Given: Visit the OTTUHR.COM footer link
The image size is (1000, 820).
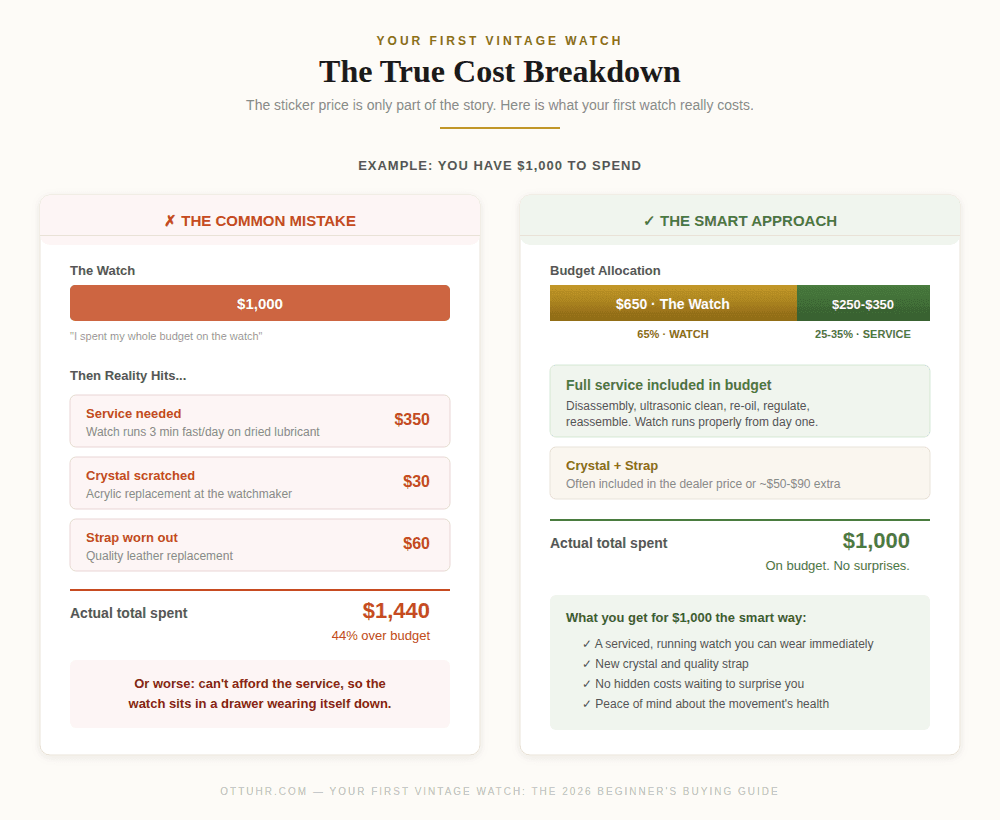Looking at the screenshot, I should tap(264, 791).
